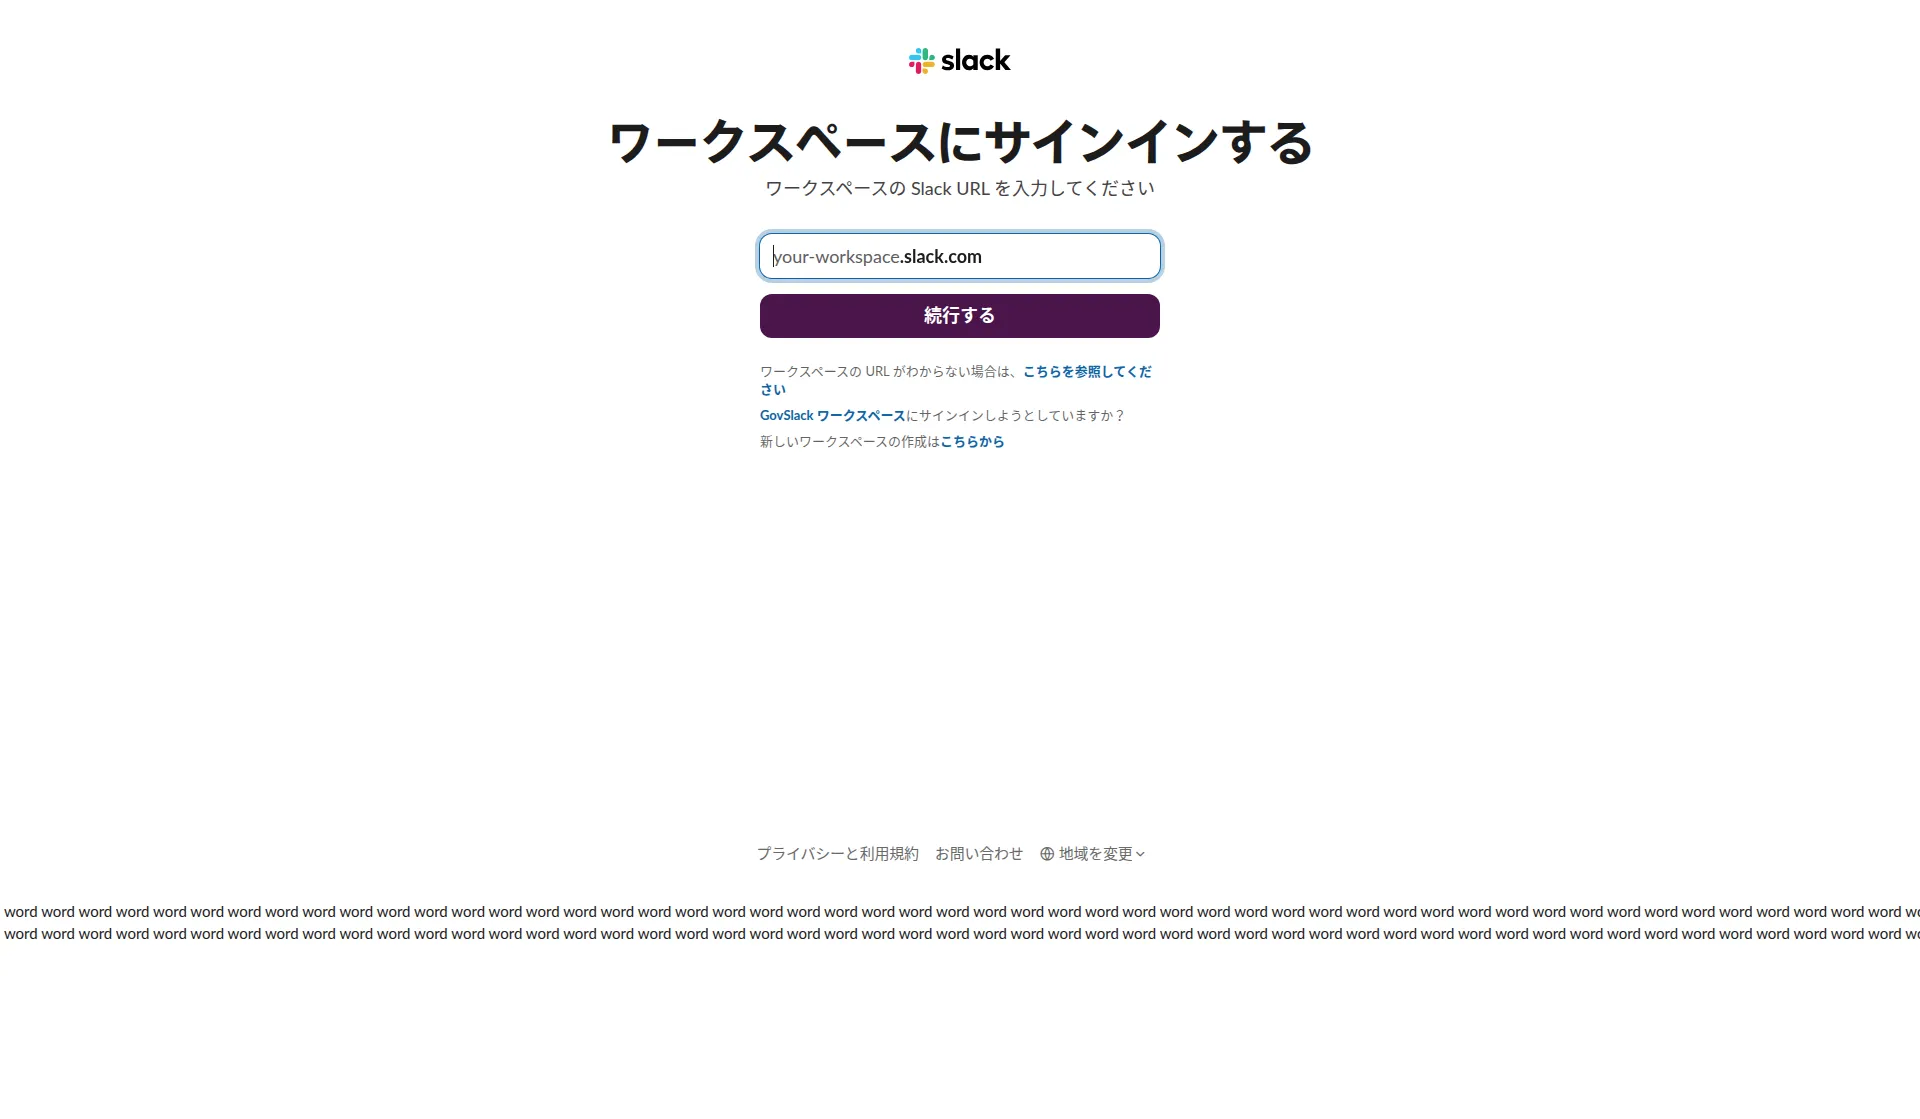Click the slack wordmark beside the logo
This screenshot has height=1119, width=1920.
[x=976, y=61]
